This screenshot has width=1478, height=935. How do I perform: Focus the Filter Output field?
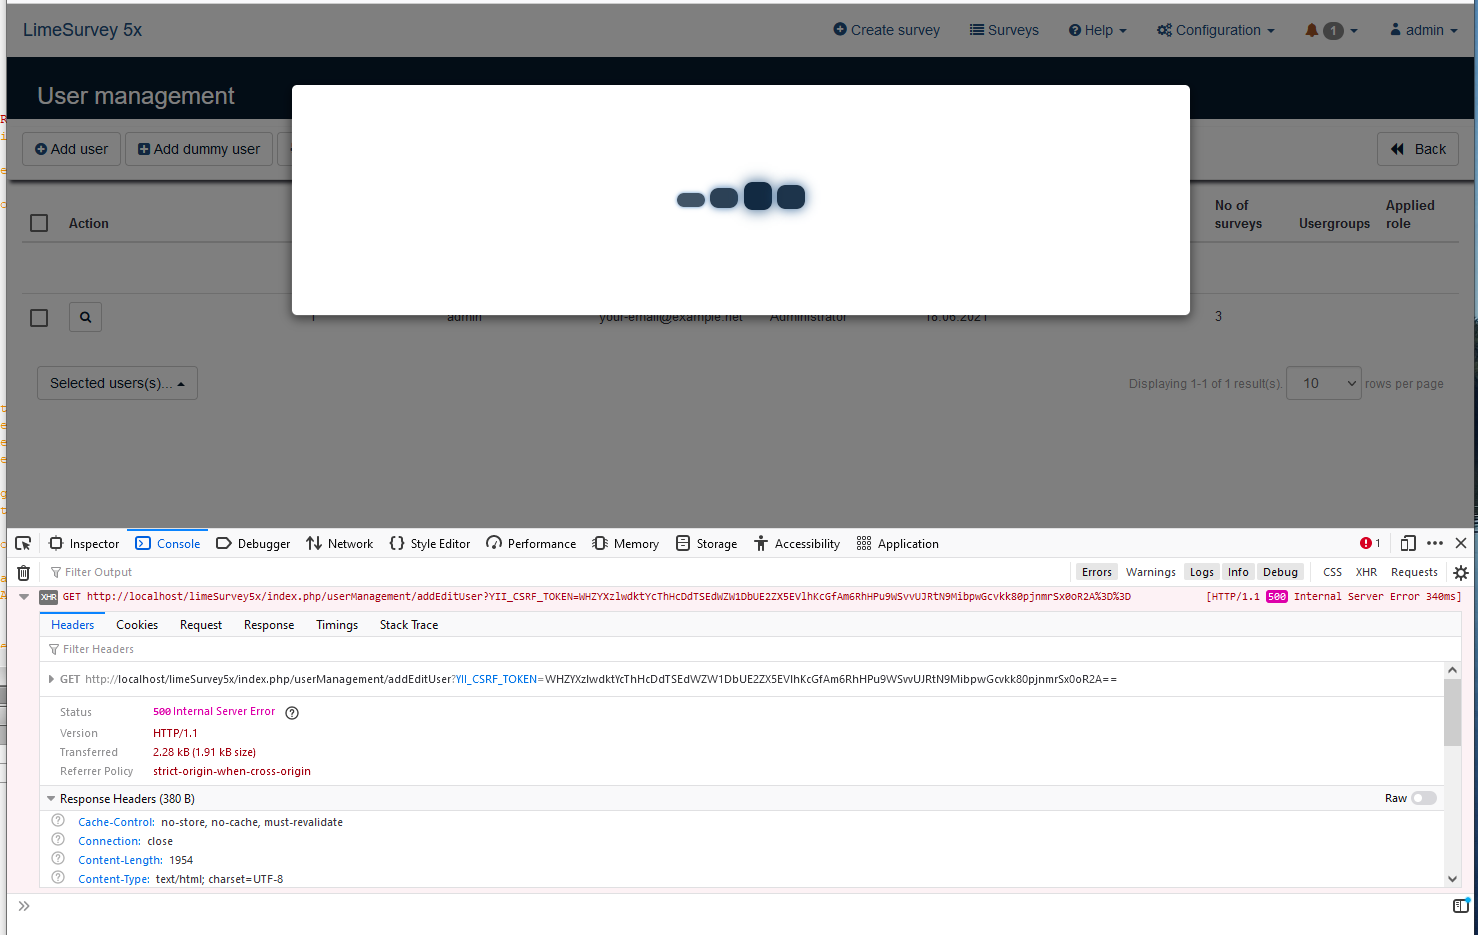[560, 572]
